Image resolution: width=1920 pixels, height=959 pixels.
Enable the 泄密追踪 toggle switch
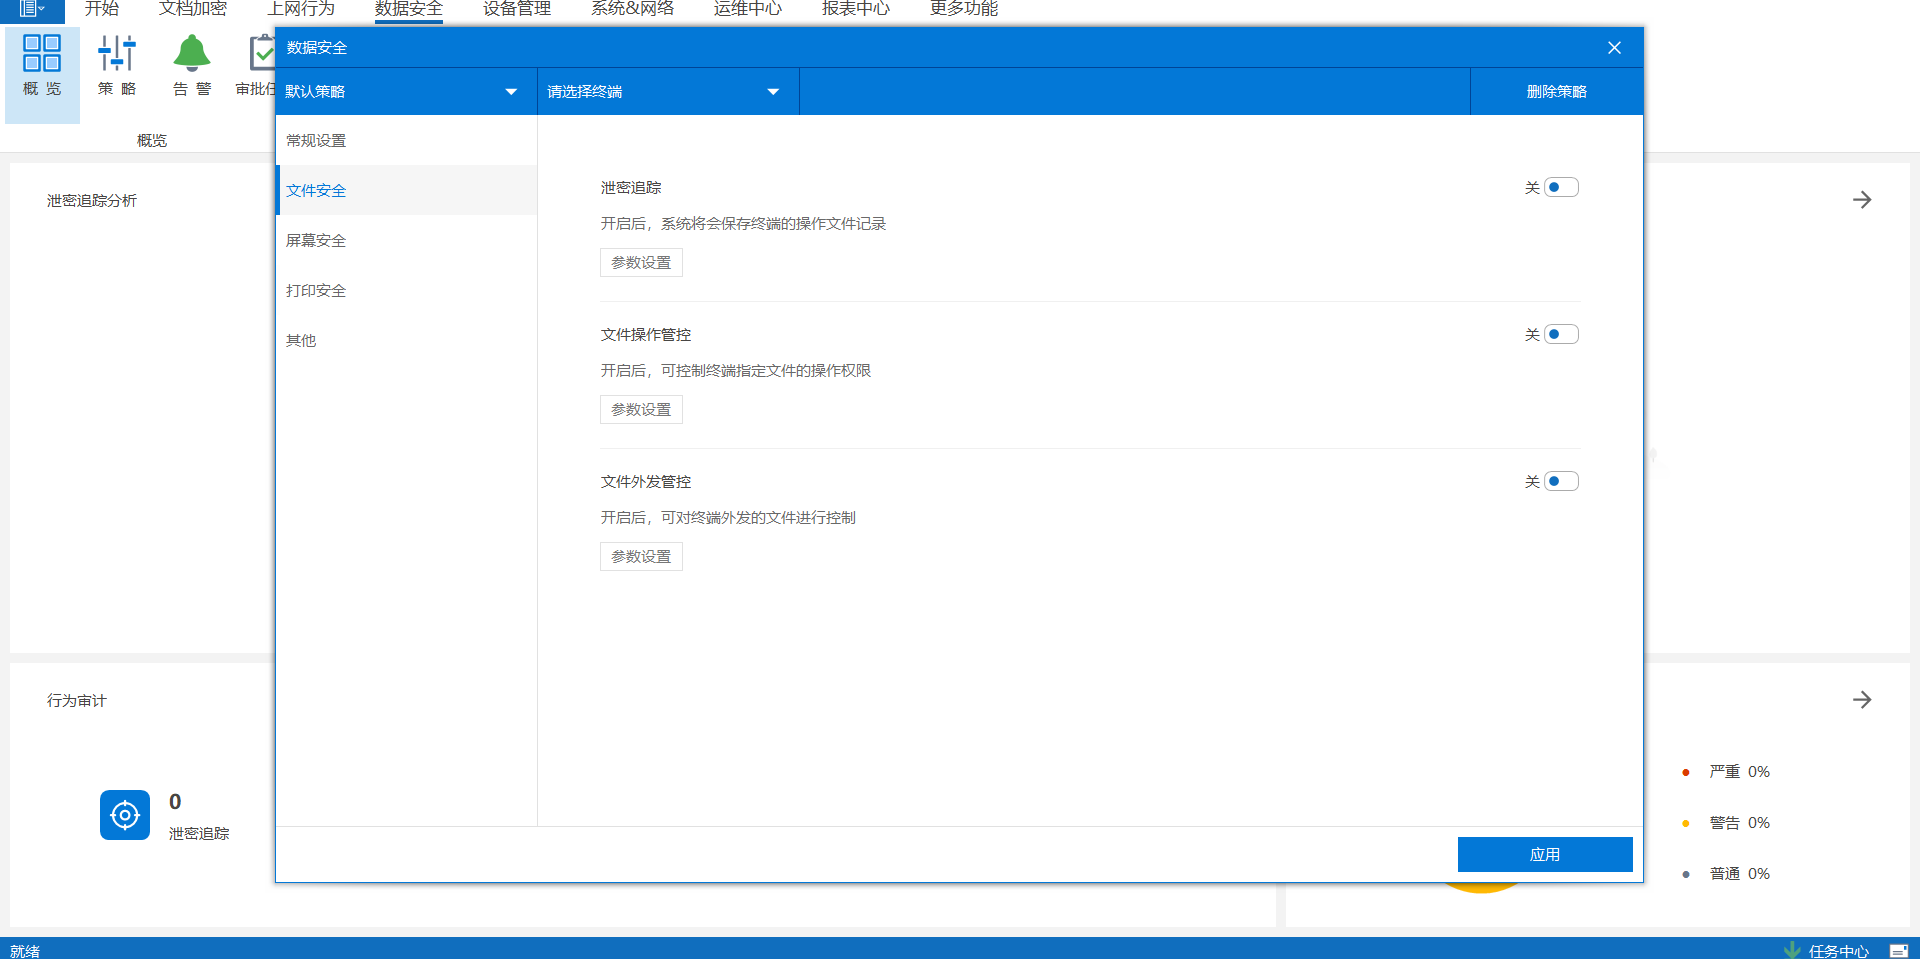[x=1560, y=188]
